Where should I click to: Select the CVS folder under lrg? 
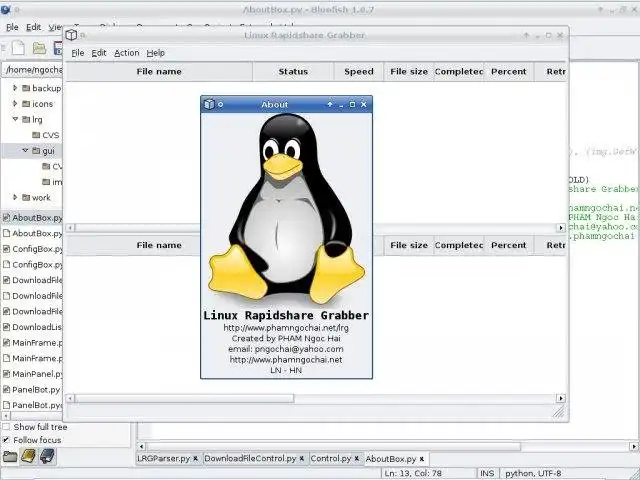46,135
